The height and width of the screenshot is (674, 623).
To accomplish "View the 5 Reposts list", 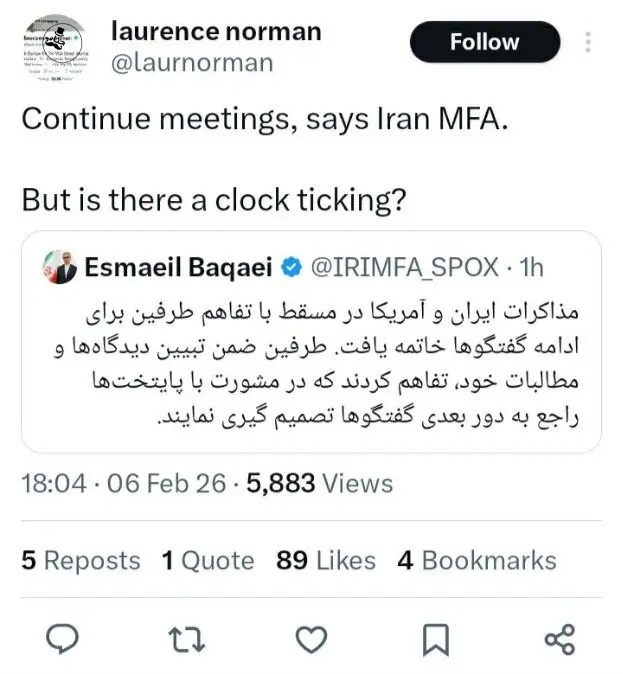I will point(81,561).
